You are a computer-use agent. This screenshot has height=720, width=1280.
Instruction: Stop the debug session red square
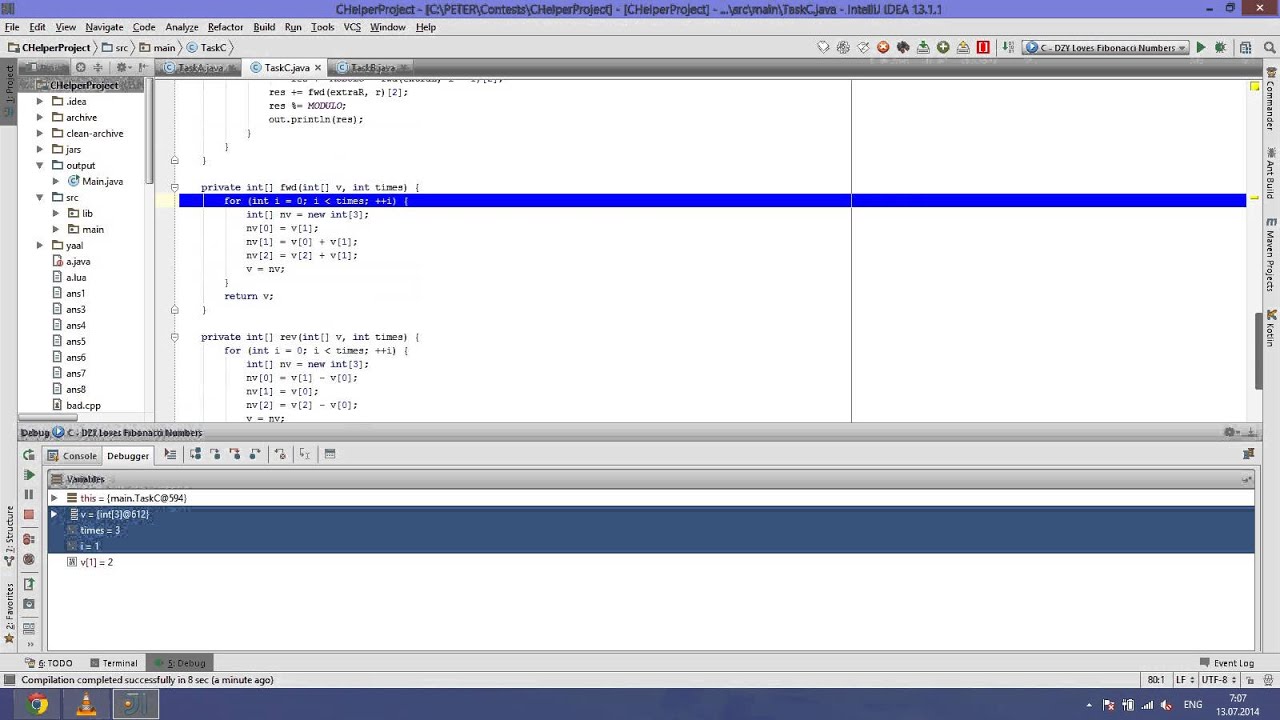(x=29, y=515)
